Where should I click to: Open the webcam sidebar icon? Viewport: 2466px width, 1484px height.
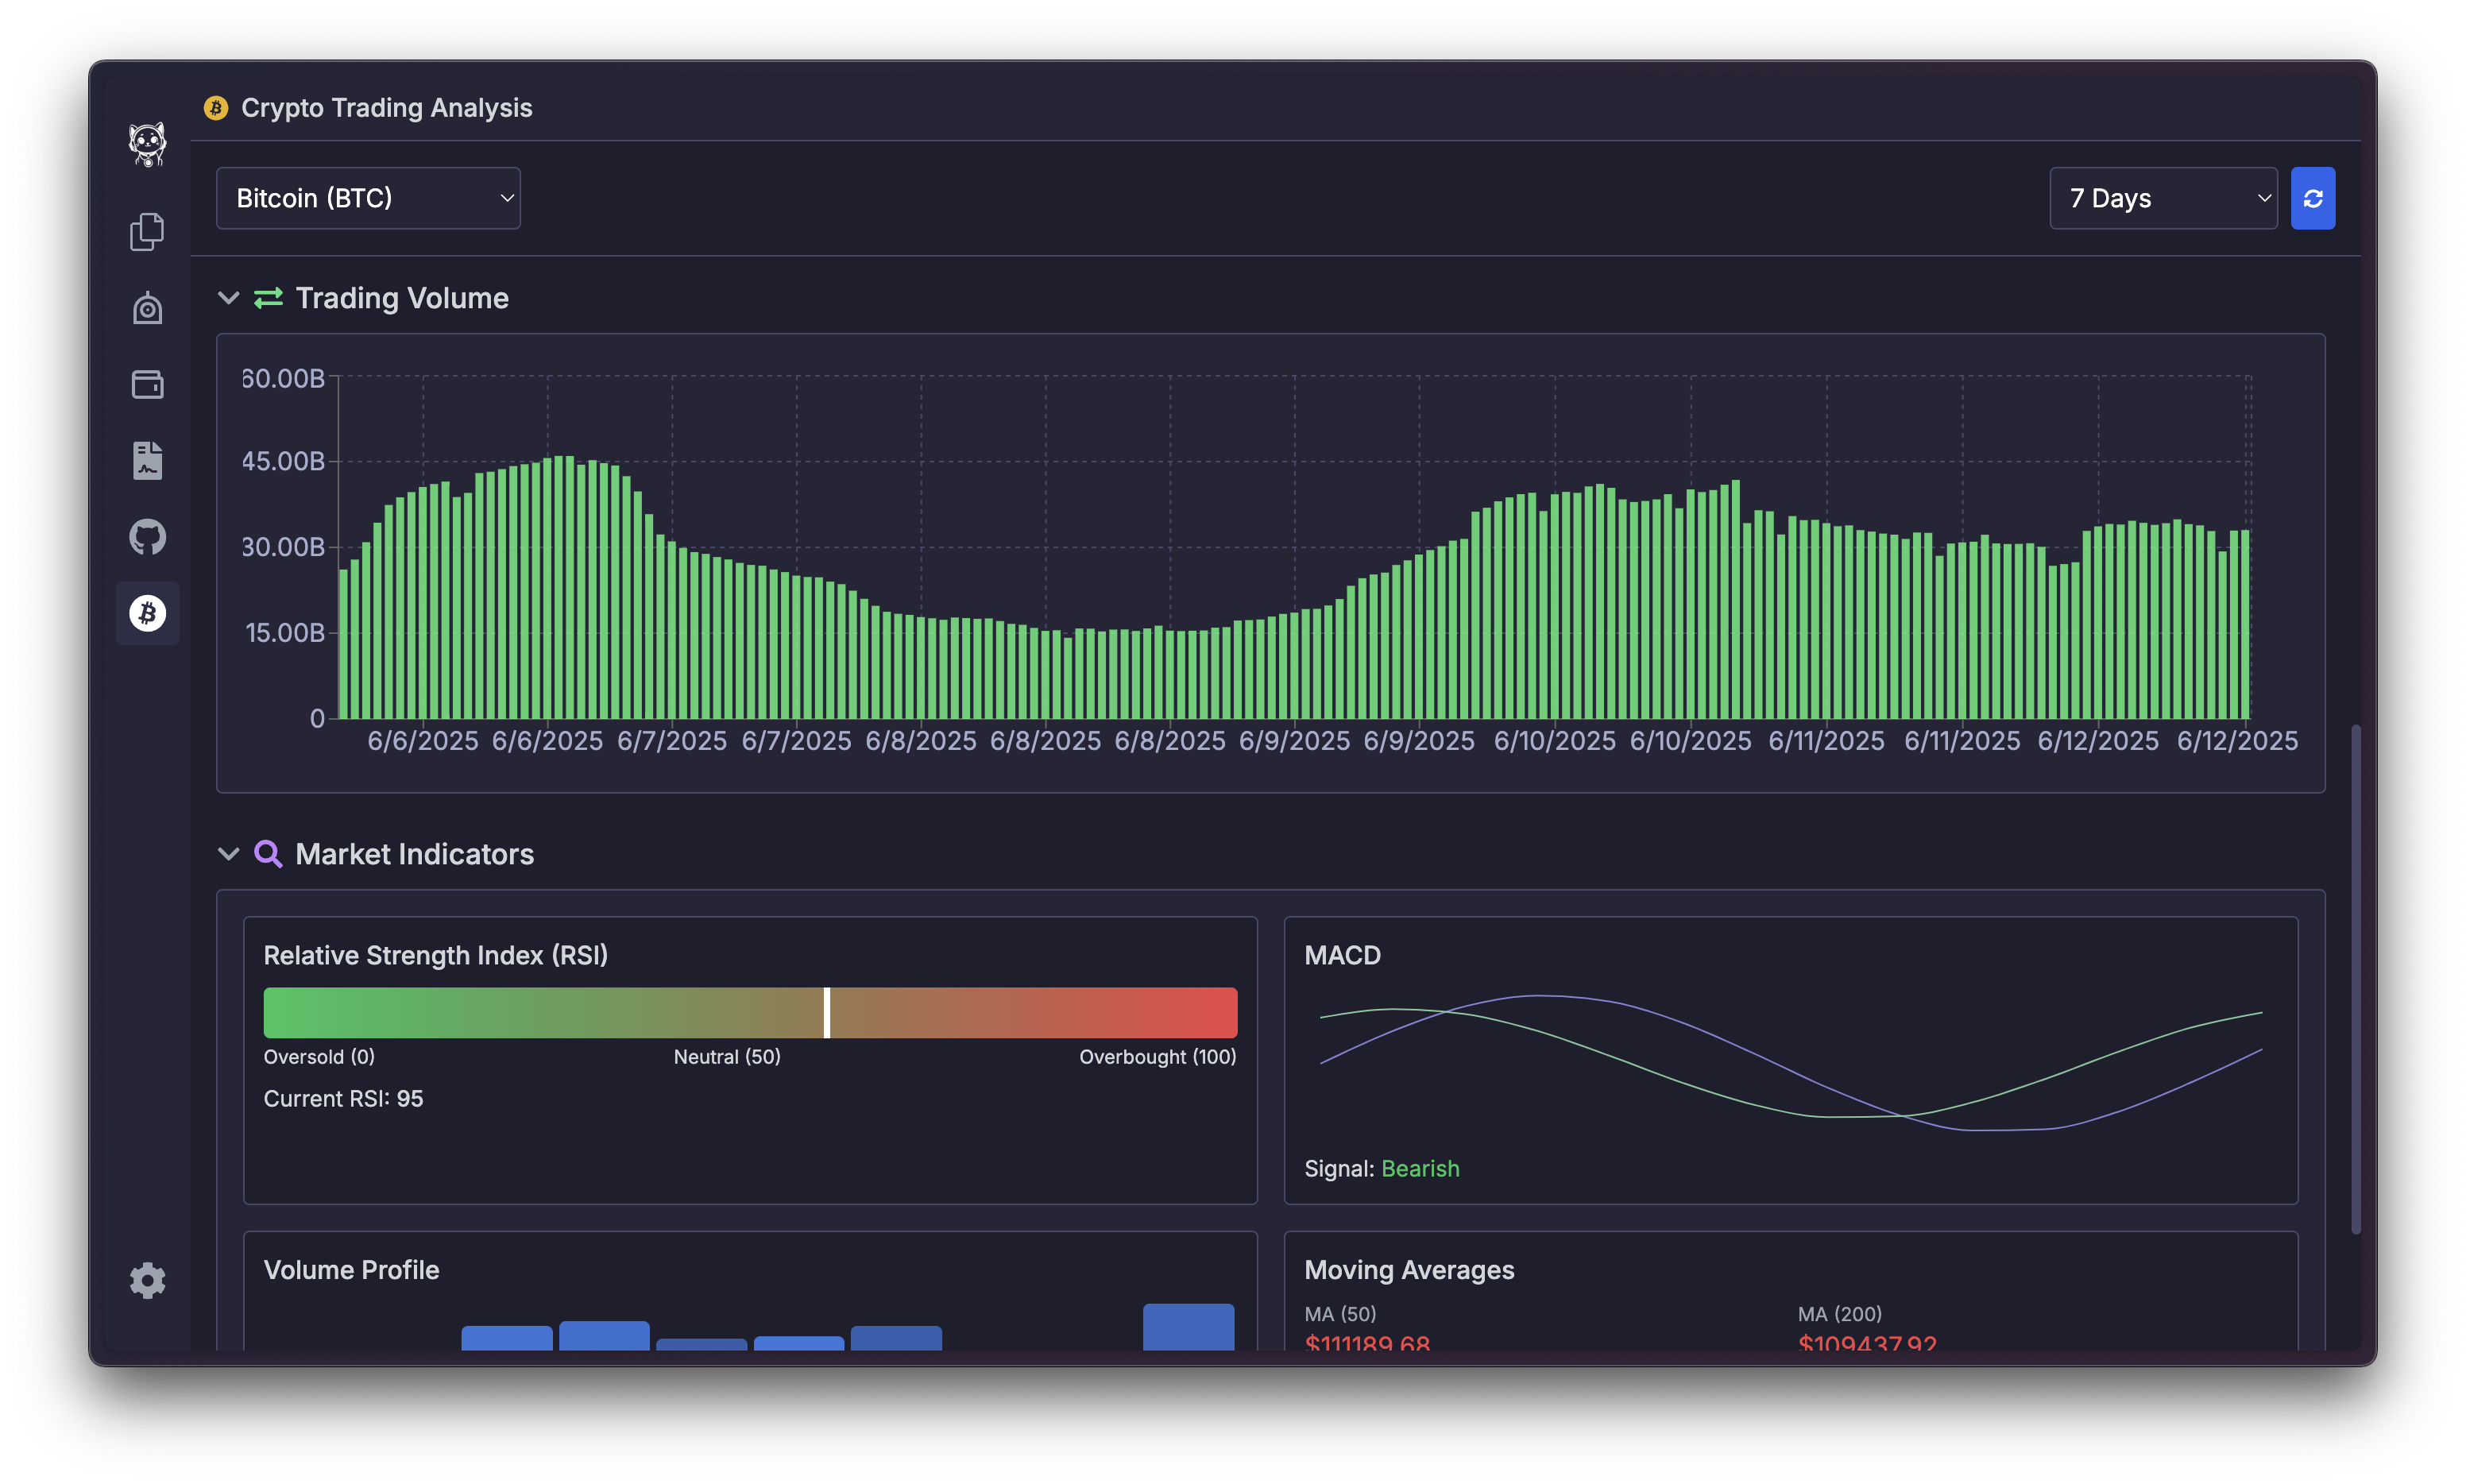coord(147,308)
